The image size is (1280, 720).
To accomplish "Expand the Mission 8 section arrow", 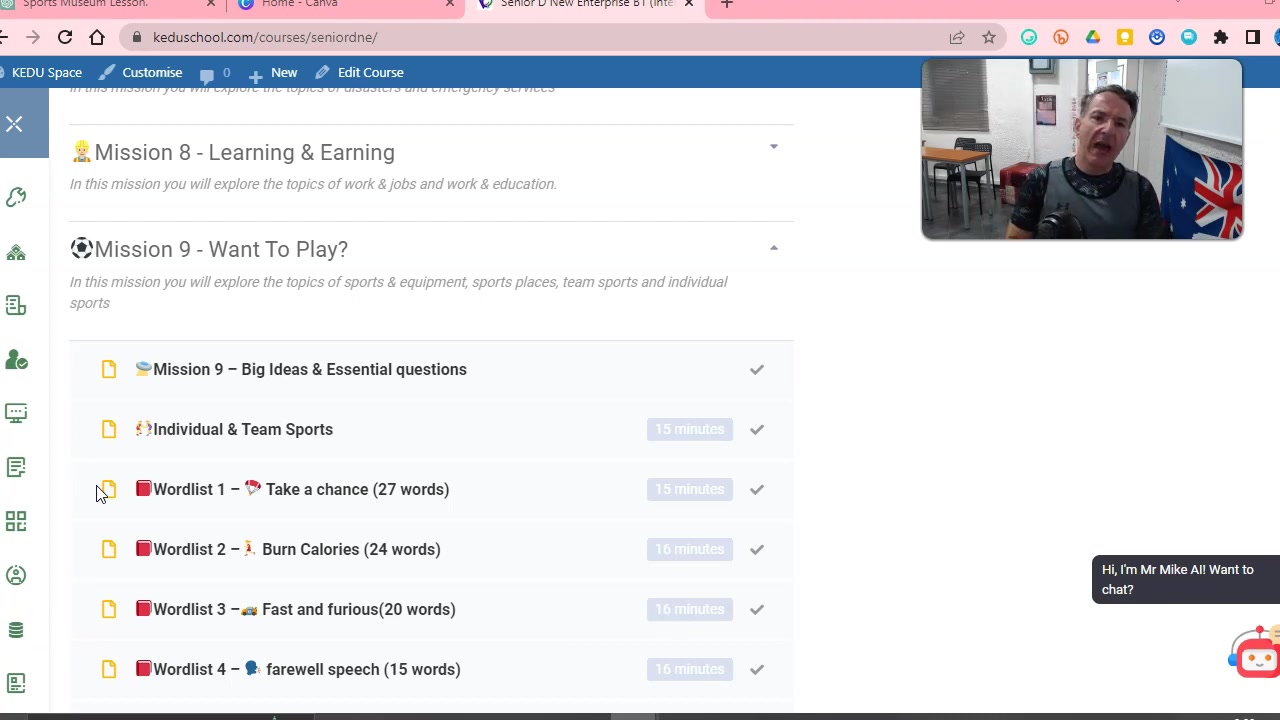I will (x=773, y=147).
